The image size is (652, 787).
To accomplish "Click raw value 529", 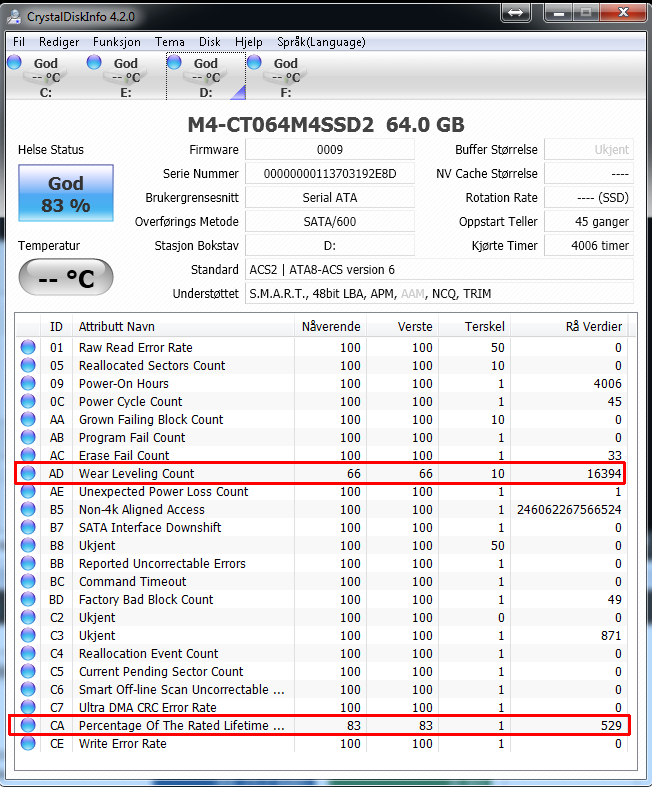I will pyautogui.click(x=611, y=726).
